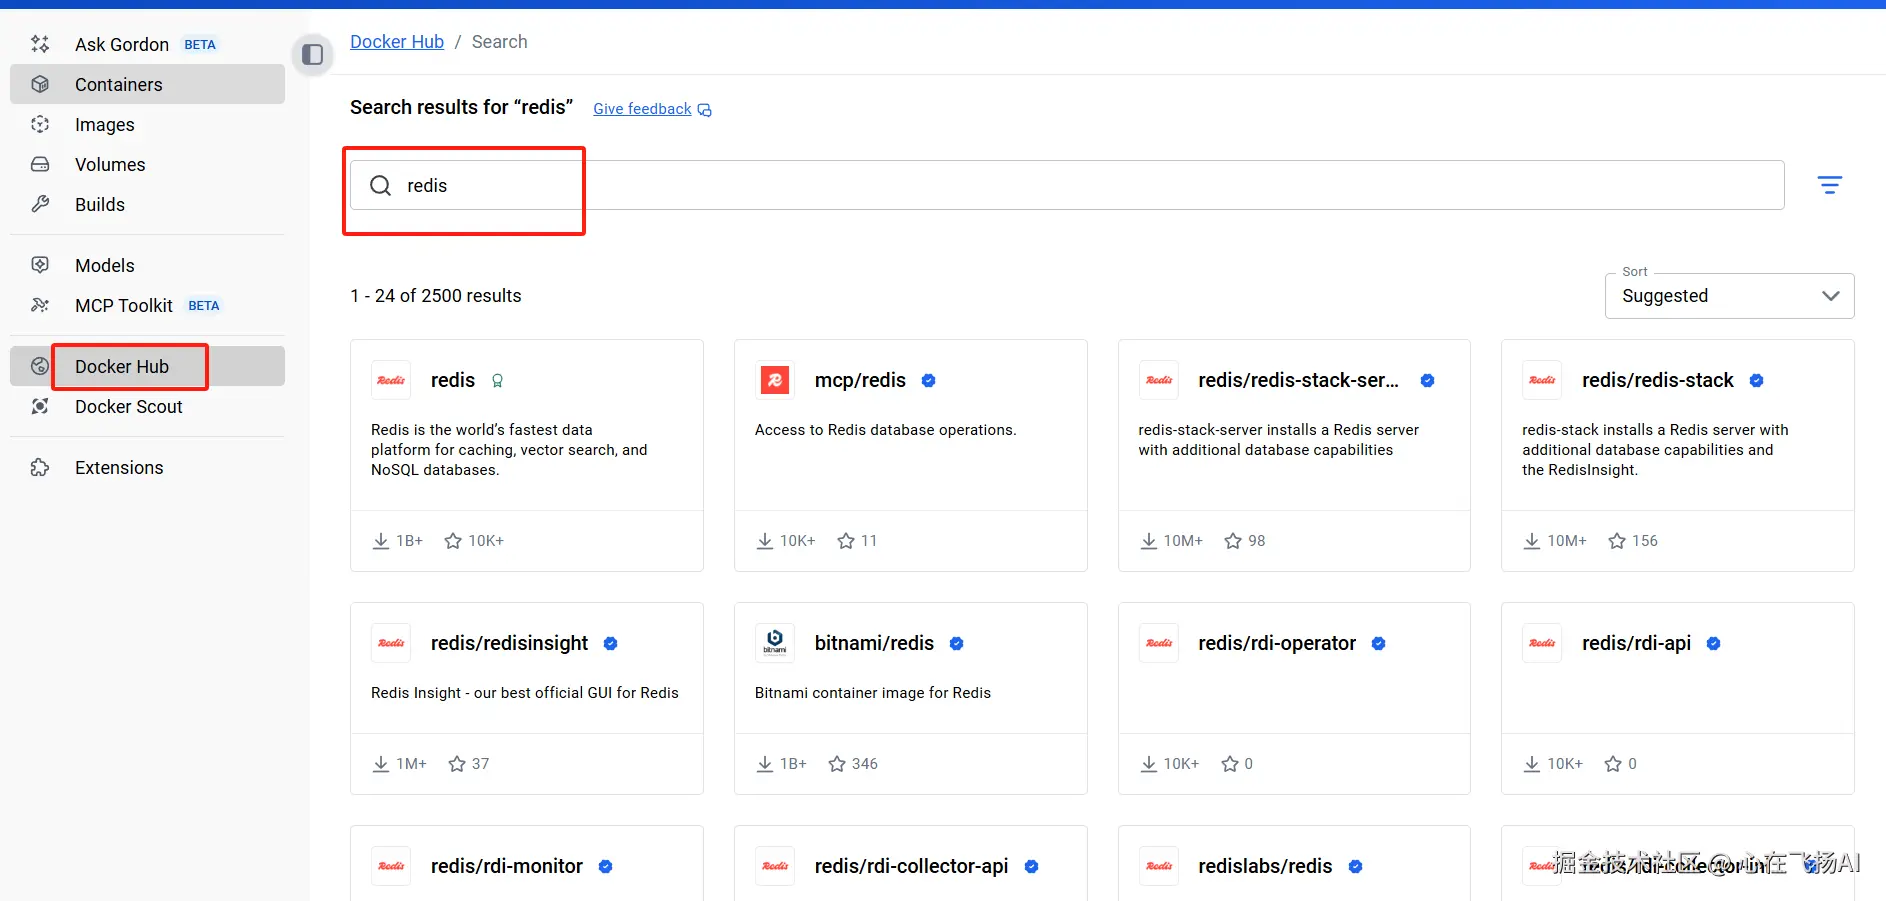Open the redis/redis-stack result title
The width and height of the screenshot is (1886, 901).
[x=1657, y=380]
